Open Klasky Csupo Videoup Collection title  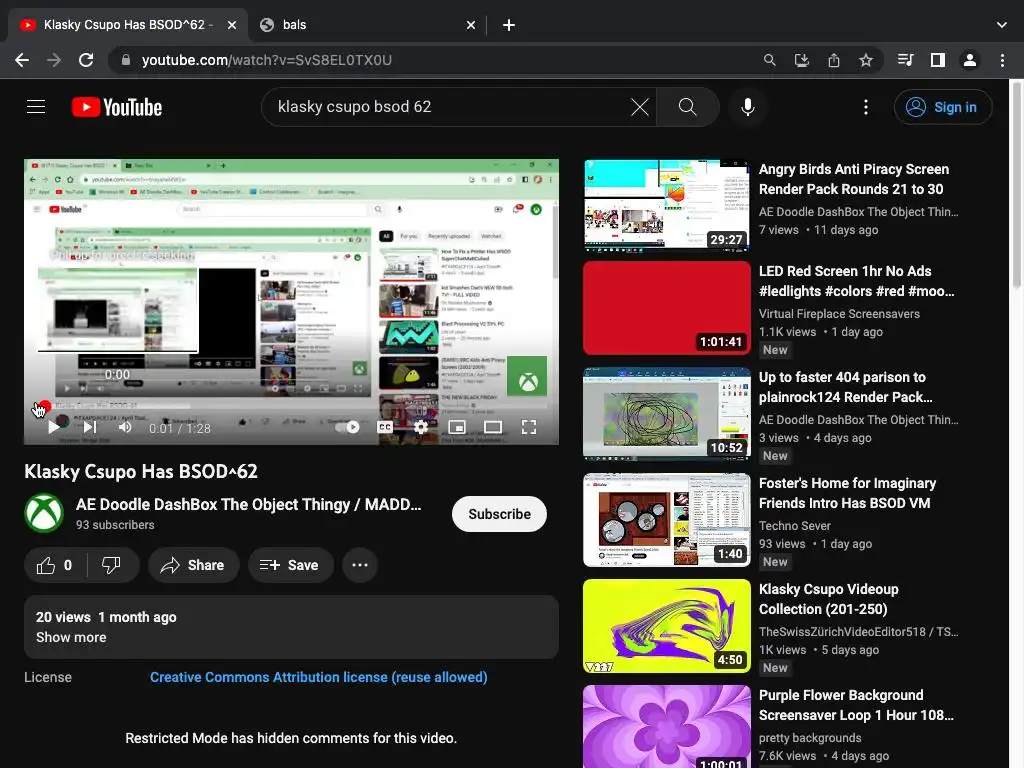[x=828, y=599]
